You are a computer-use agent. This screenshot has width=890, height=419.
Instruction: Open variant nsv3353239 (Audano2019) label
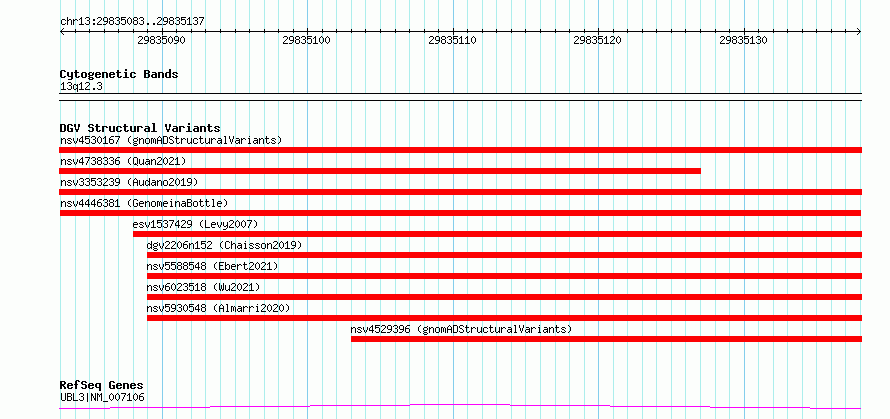coord(129,182)
